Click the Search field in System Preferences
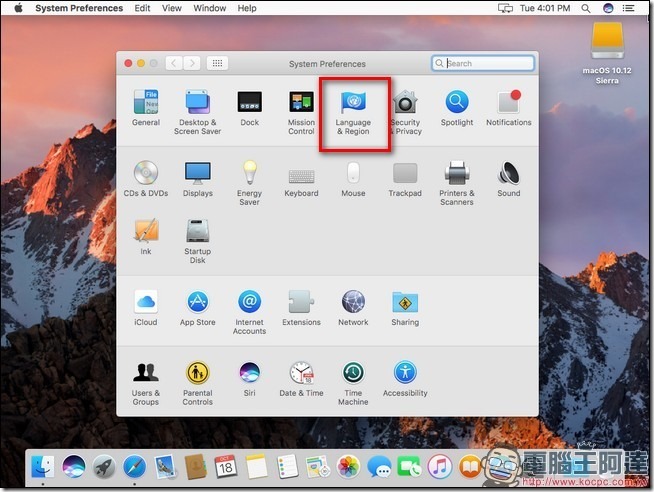Viewport: 654px width, 492px height. pos(483,63)
